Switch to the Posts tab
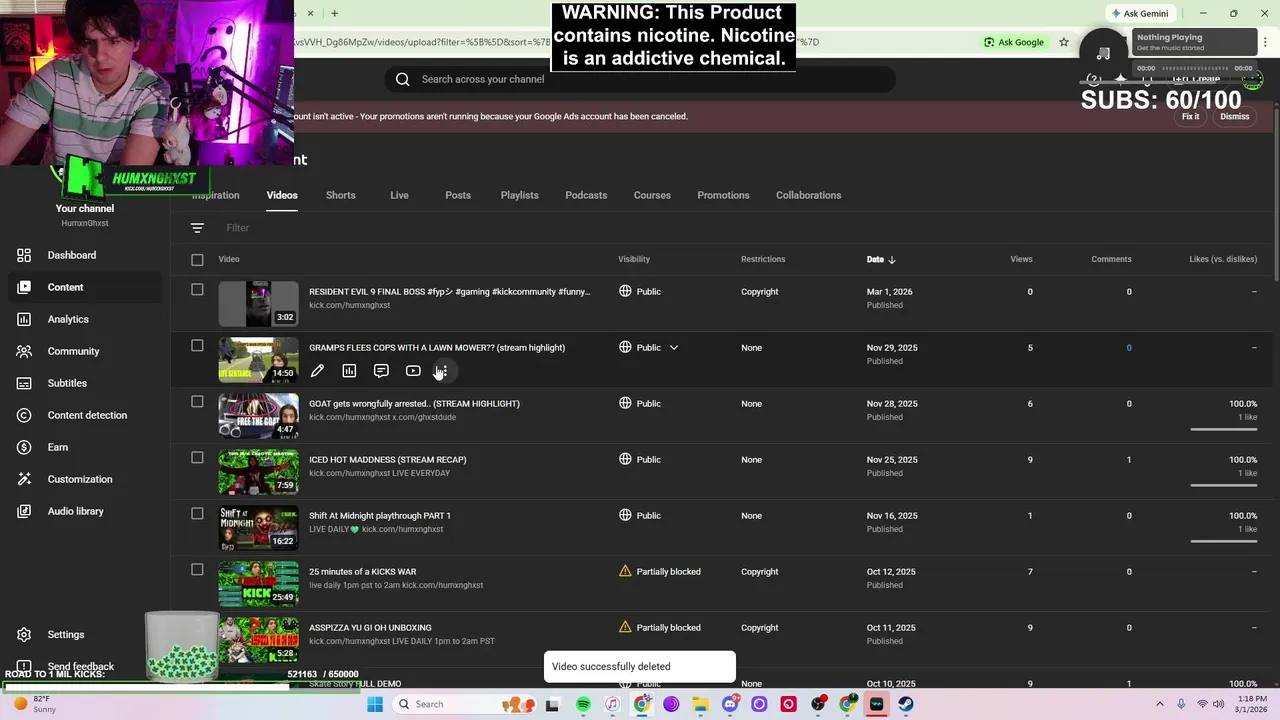The height and width of the screenshot is (720, 1280). (458, 195)
